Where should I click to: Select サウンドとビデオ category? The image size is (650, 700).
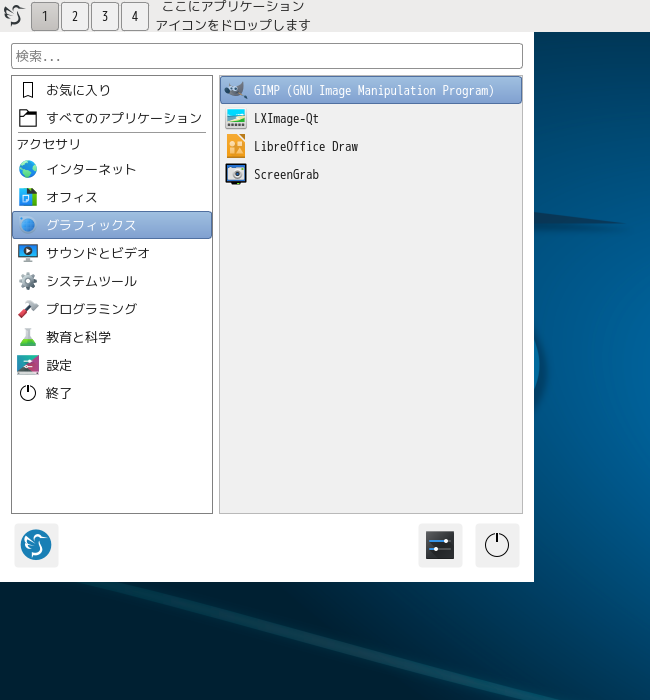click(x=112, y=253)
